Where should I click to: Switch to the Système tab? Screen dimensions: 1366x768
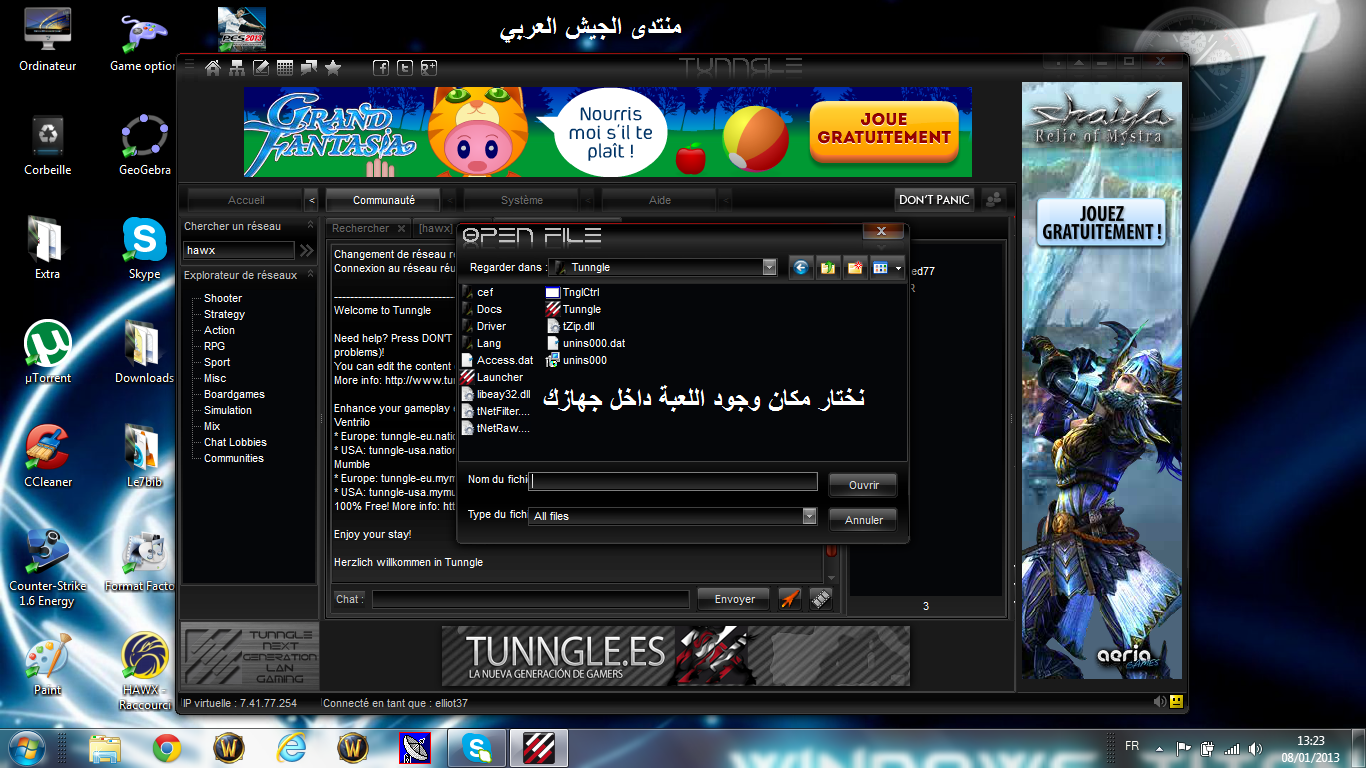pyautogui.click(x=521, y=200)
